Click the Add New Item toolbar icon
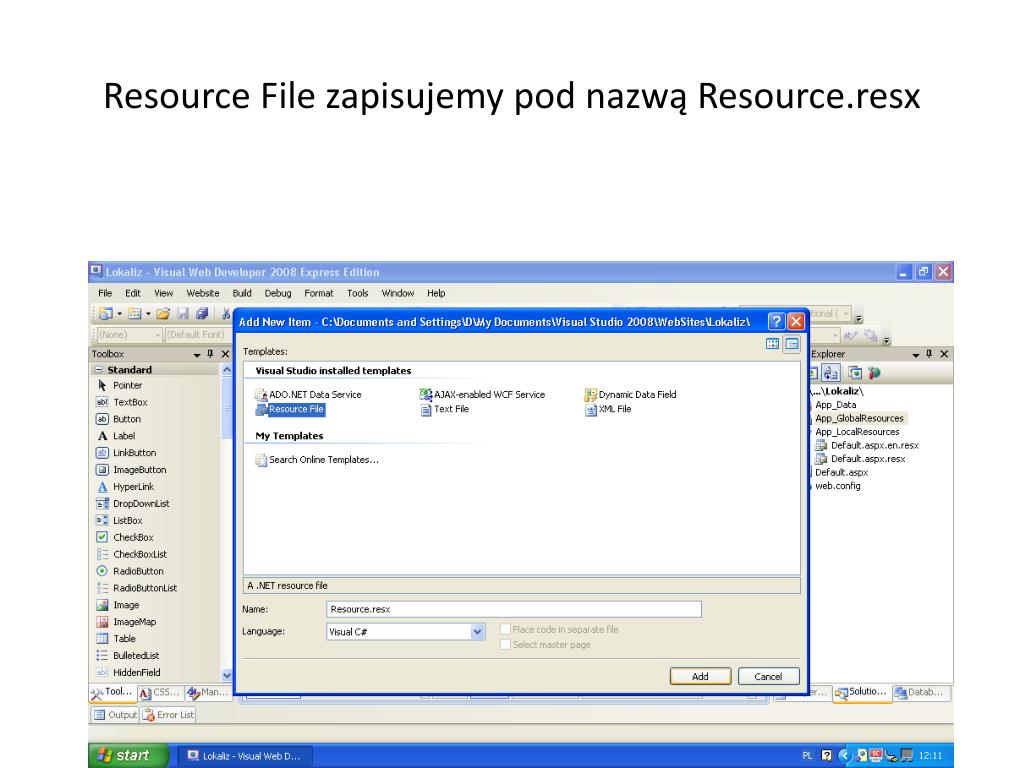Screen dimensions: 1024x768 (x=135, y=314)
